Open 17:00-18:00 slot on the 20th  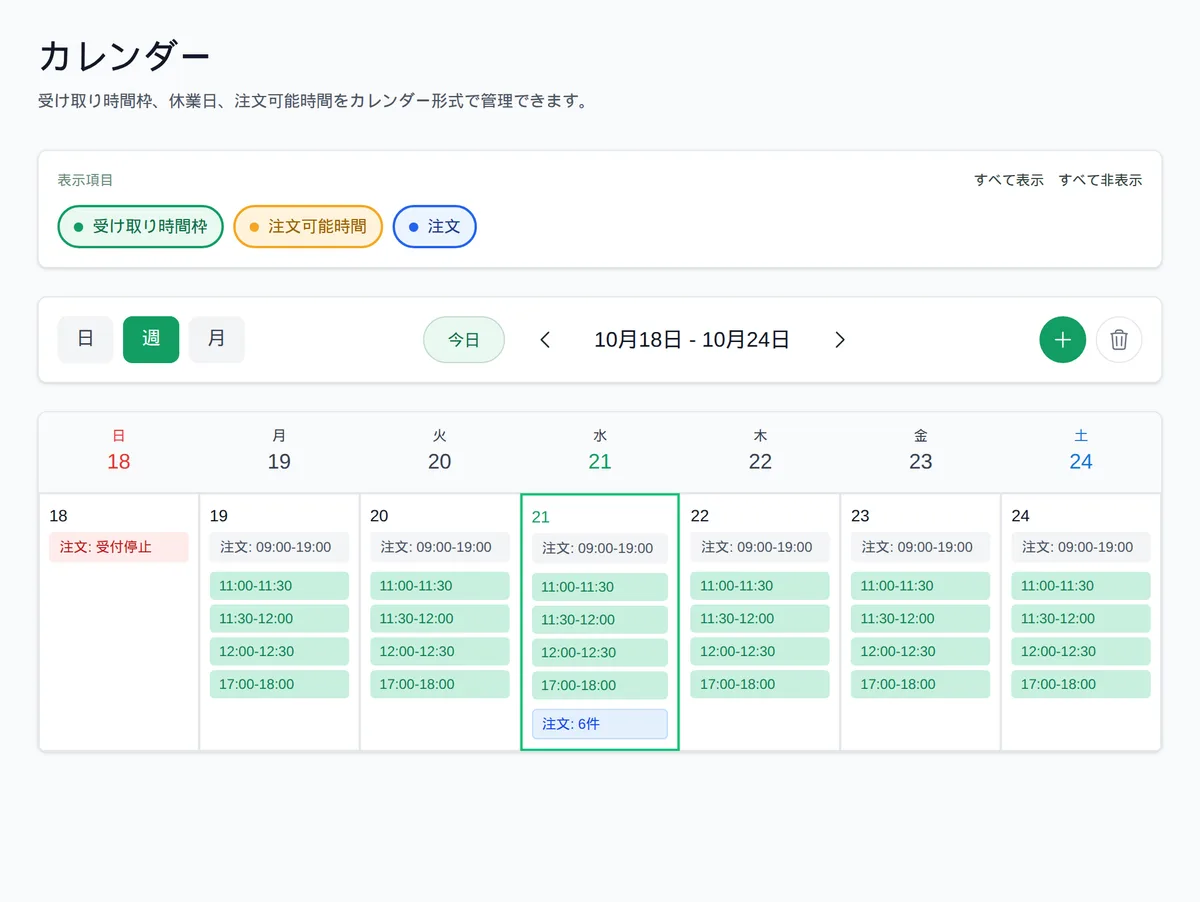(x=440, y=685)
